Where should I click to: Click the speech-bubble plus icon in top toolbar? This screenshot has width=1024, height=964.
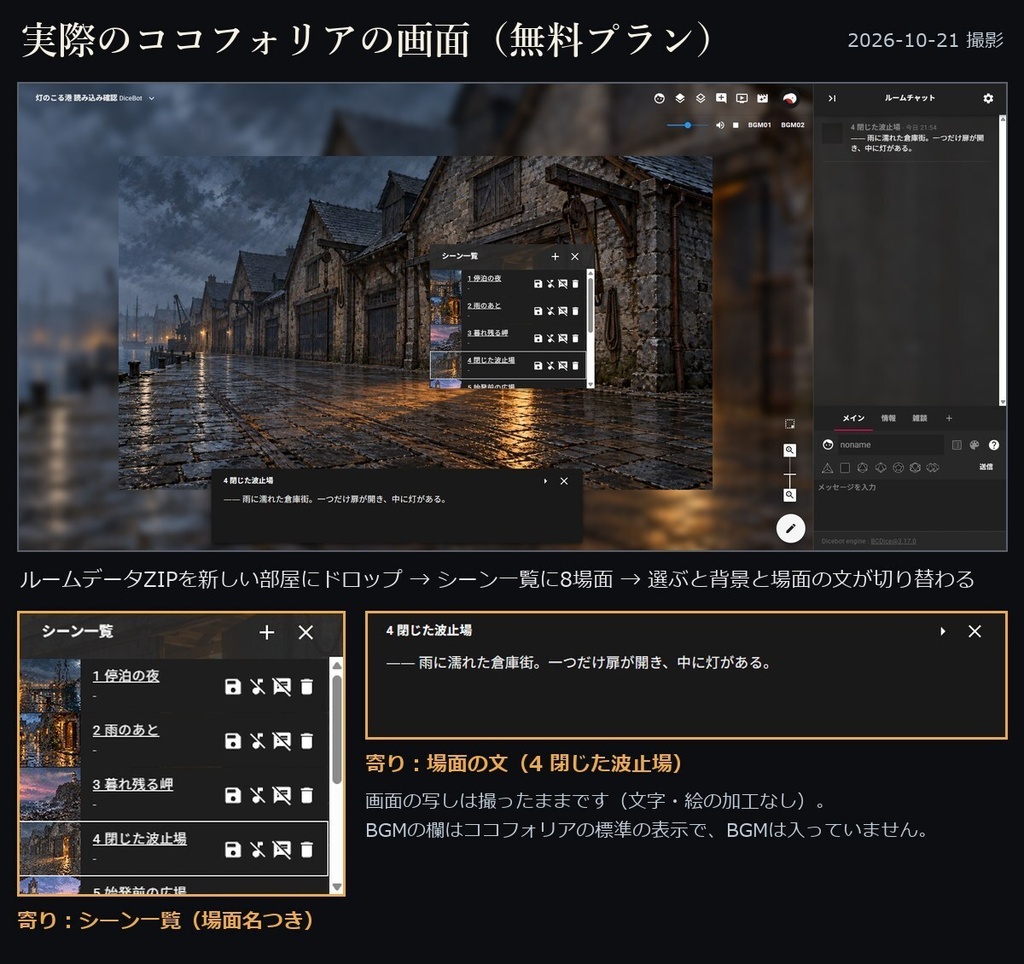click(x=721, y=99)
